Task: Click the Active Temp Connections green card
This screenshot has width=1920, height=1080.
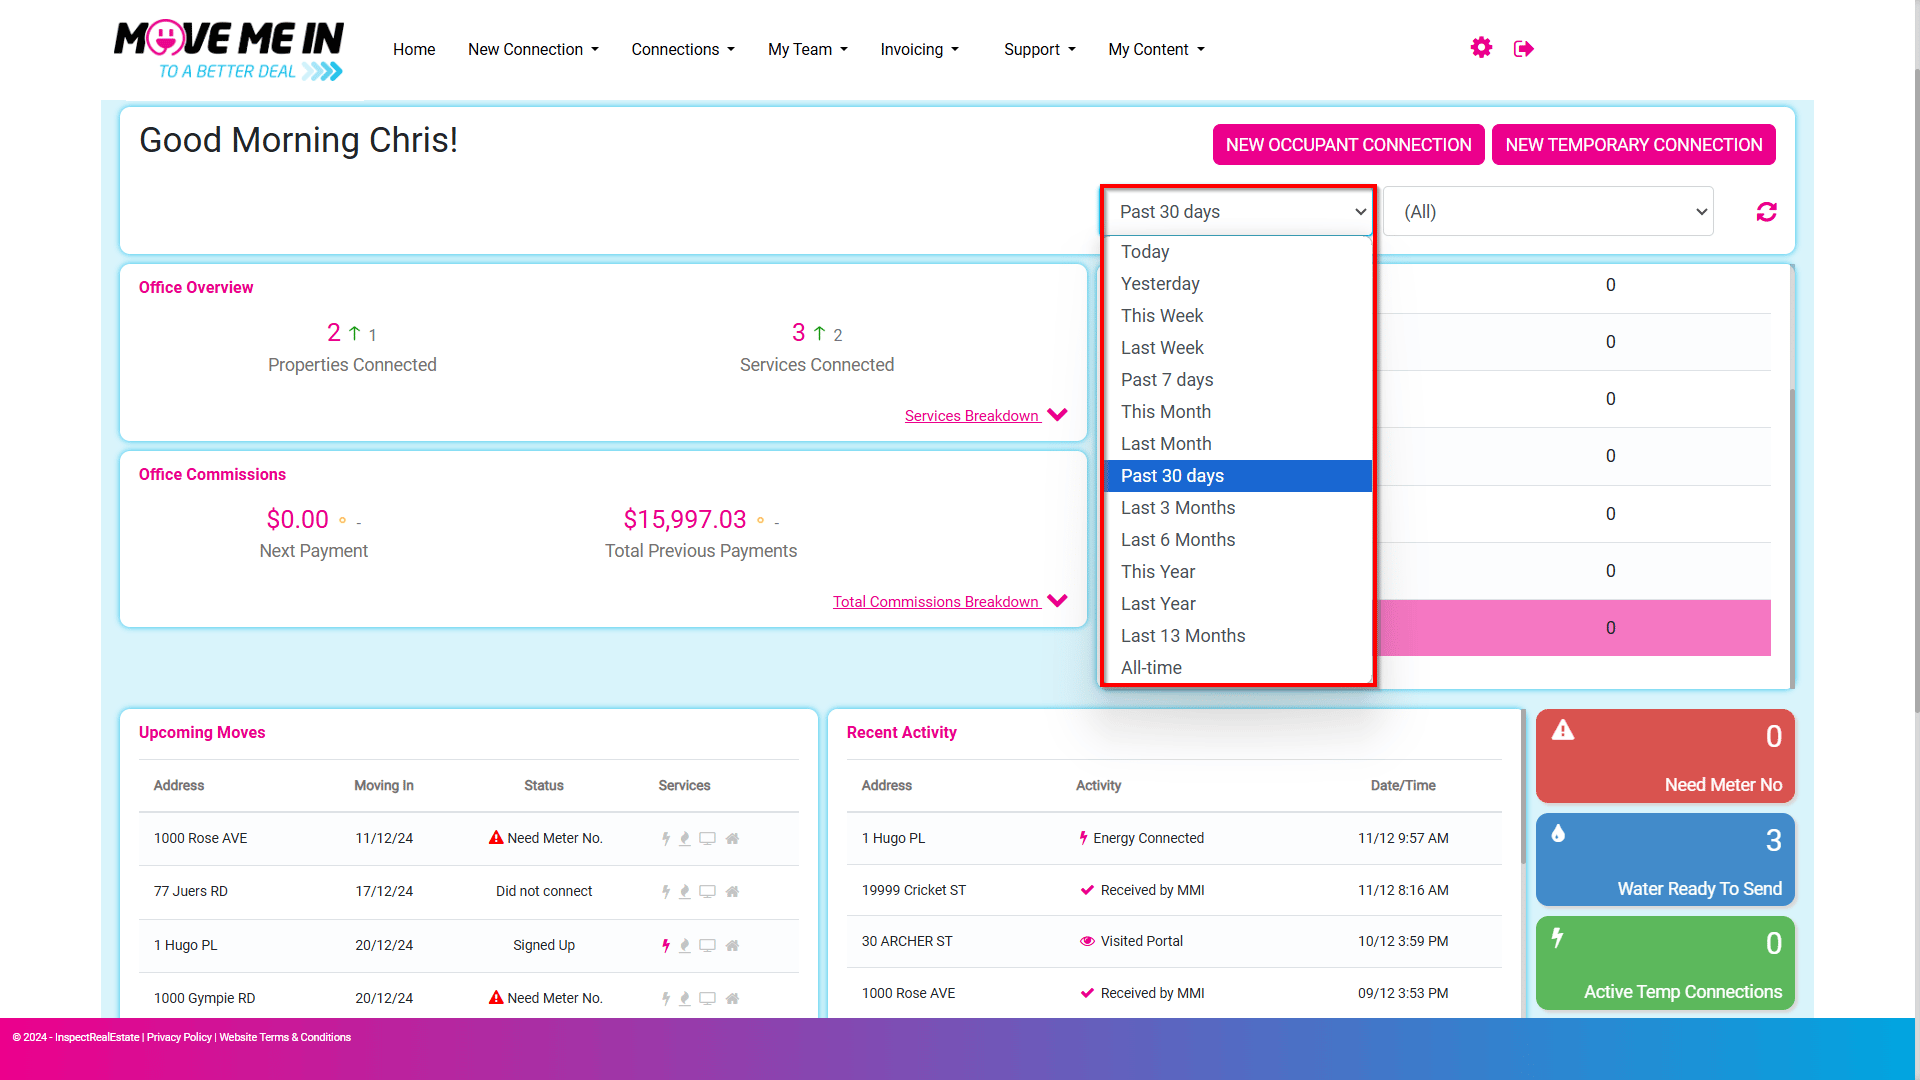Action: pos(1665,963)
